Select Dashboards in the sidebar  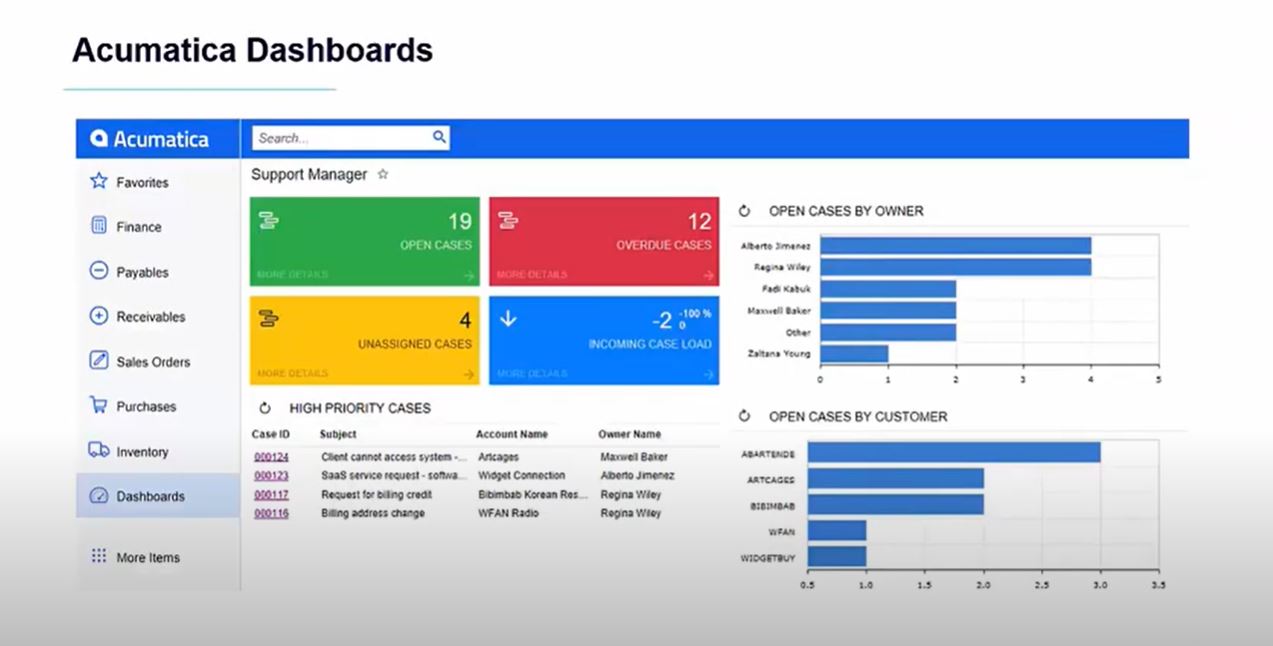click(x=158, y=496)
